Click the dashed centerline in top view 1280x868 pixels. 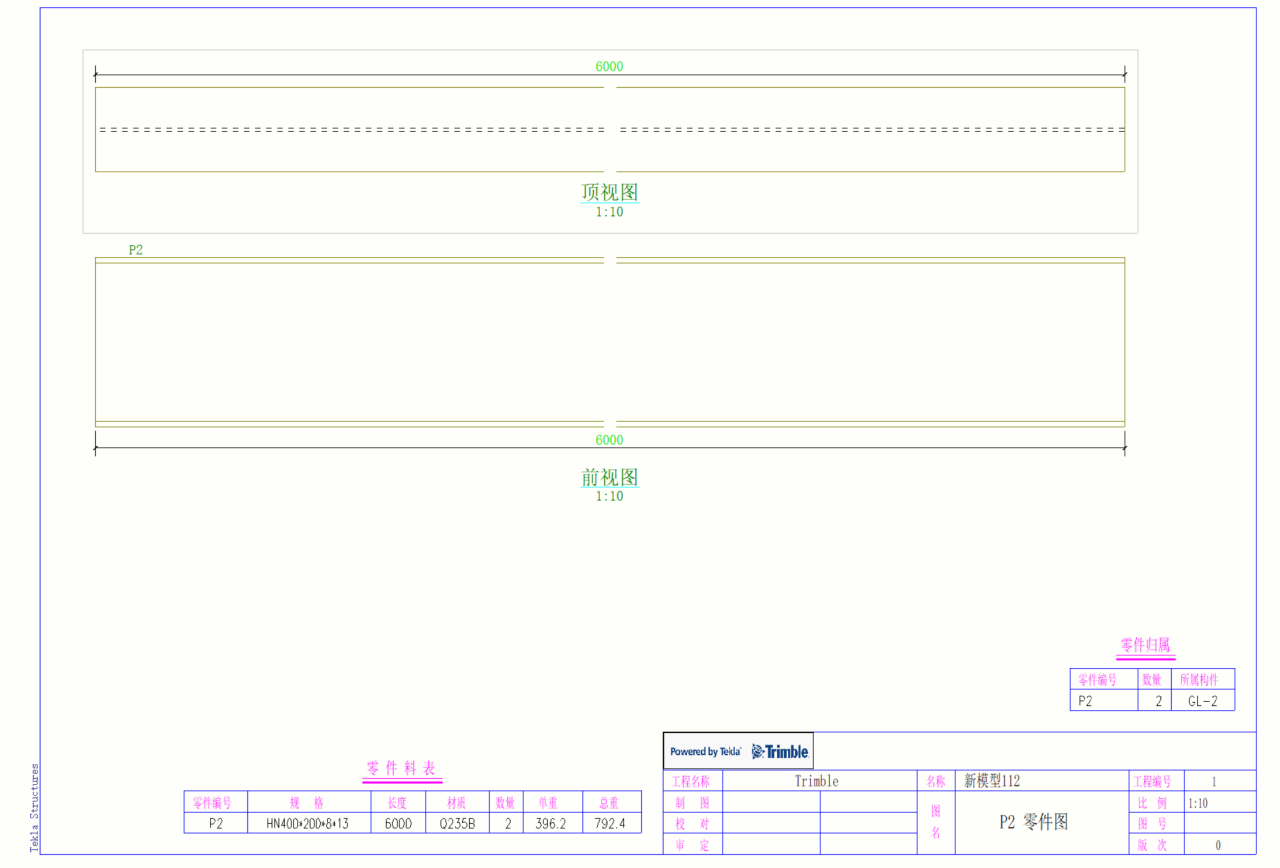coord(350,130)
